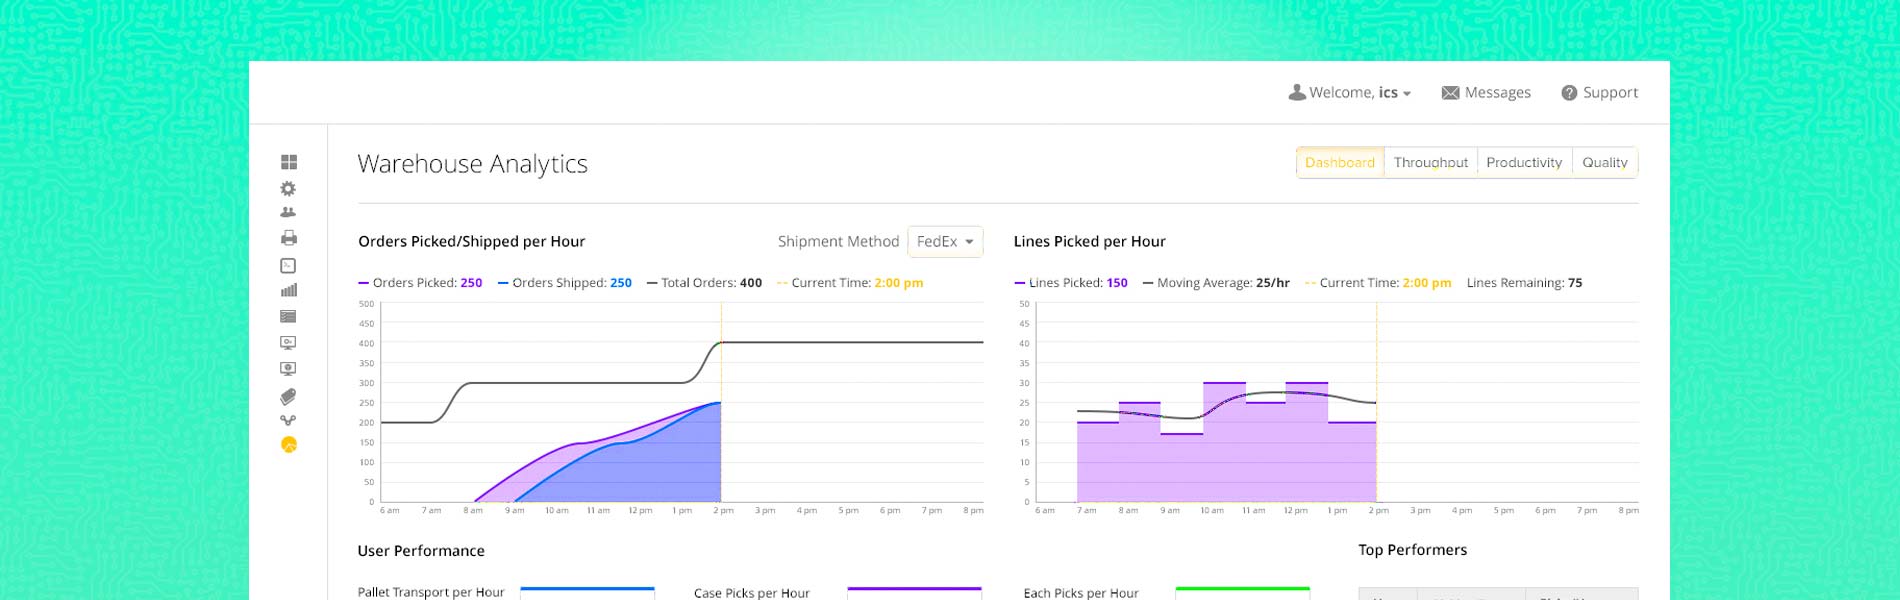Click the printer icon in sidebar
The image size is (1900, 600).
pyautogui.click(x=289, y=238)
